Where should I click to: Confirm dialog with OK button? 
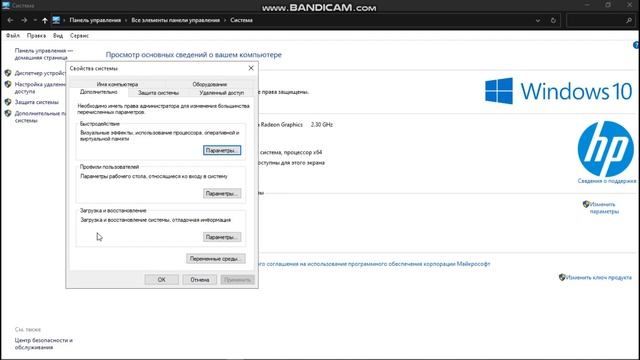(162, 280)
